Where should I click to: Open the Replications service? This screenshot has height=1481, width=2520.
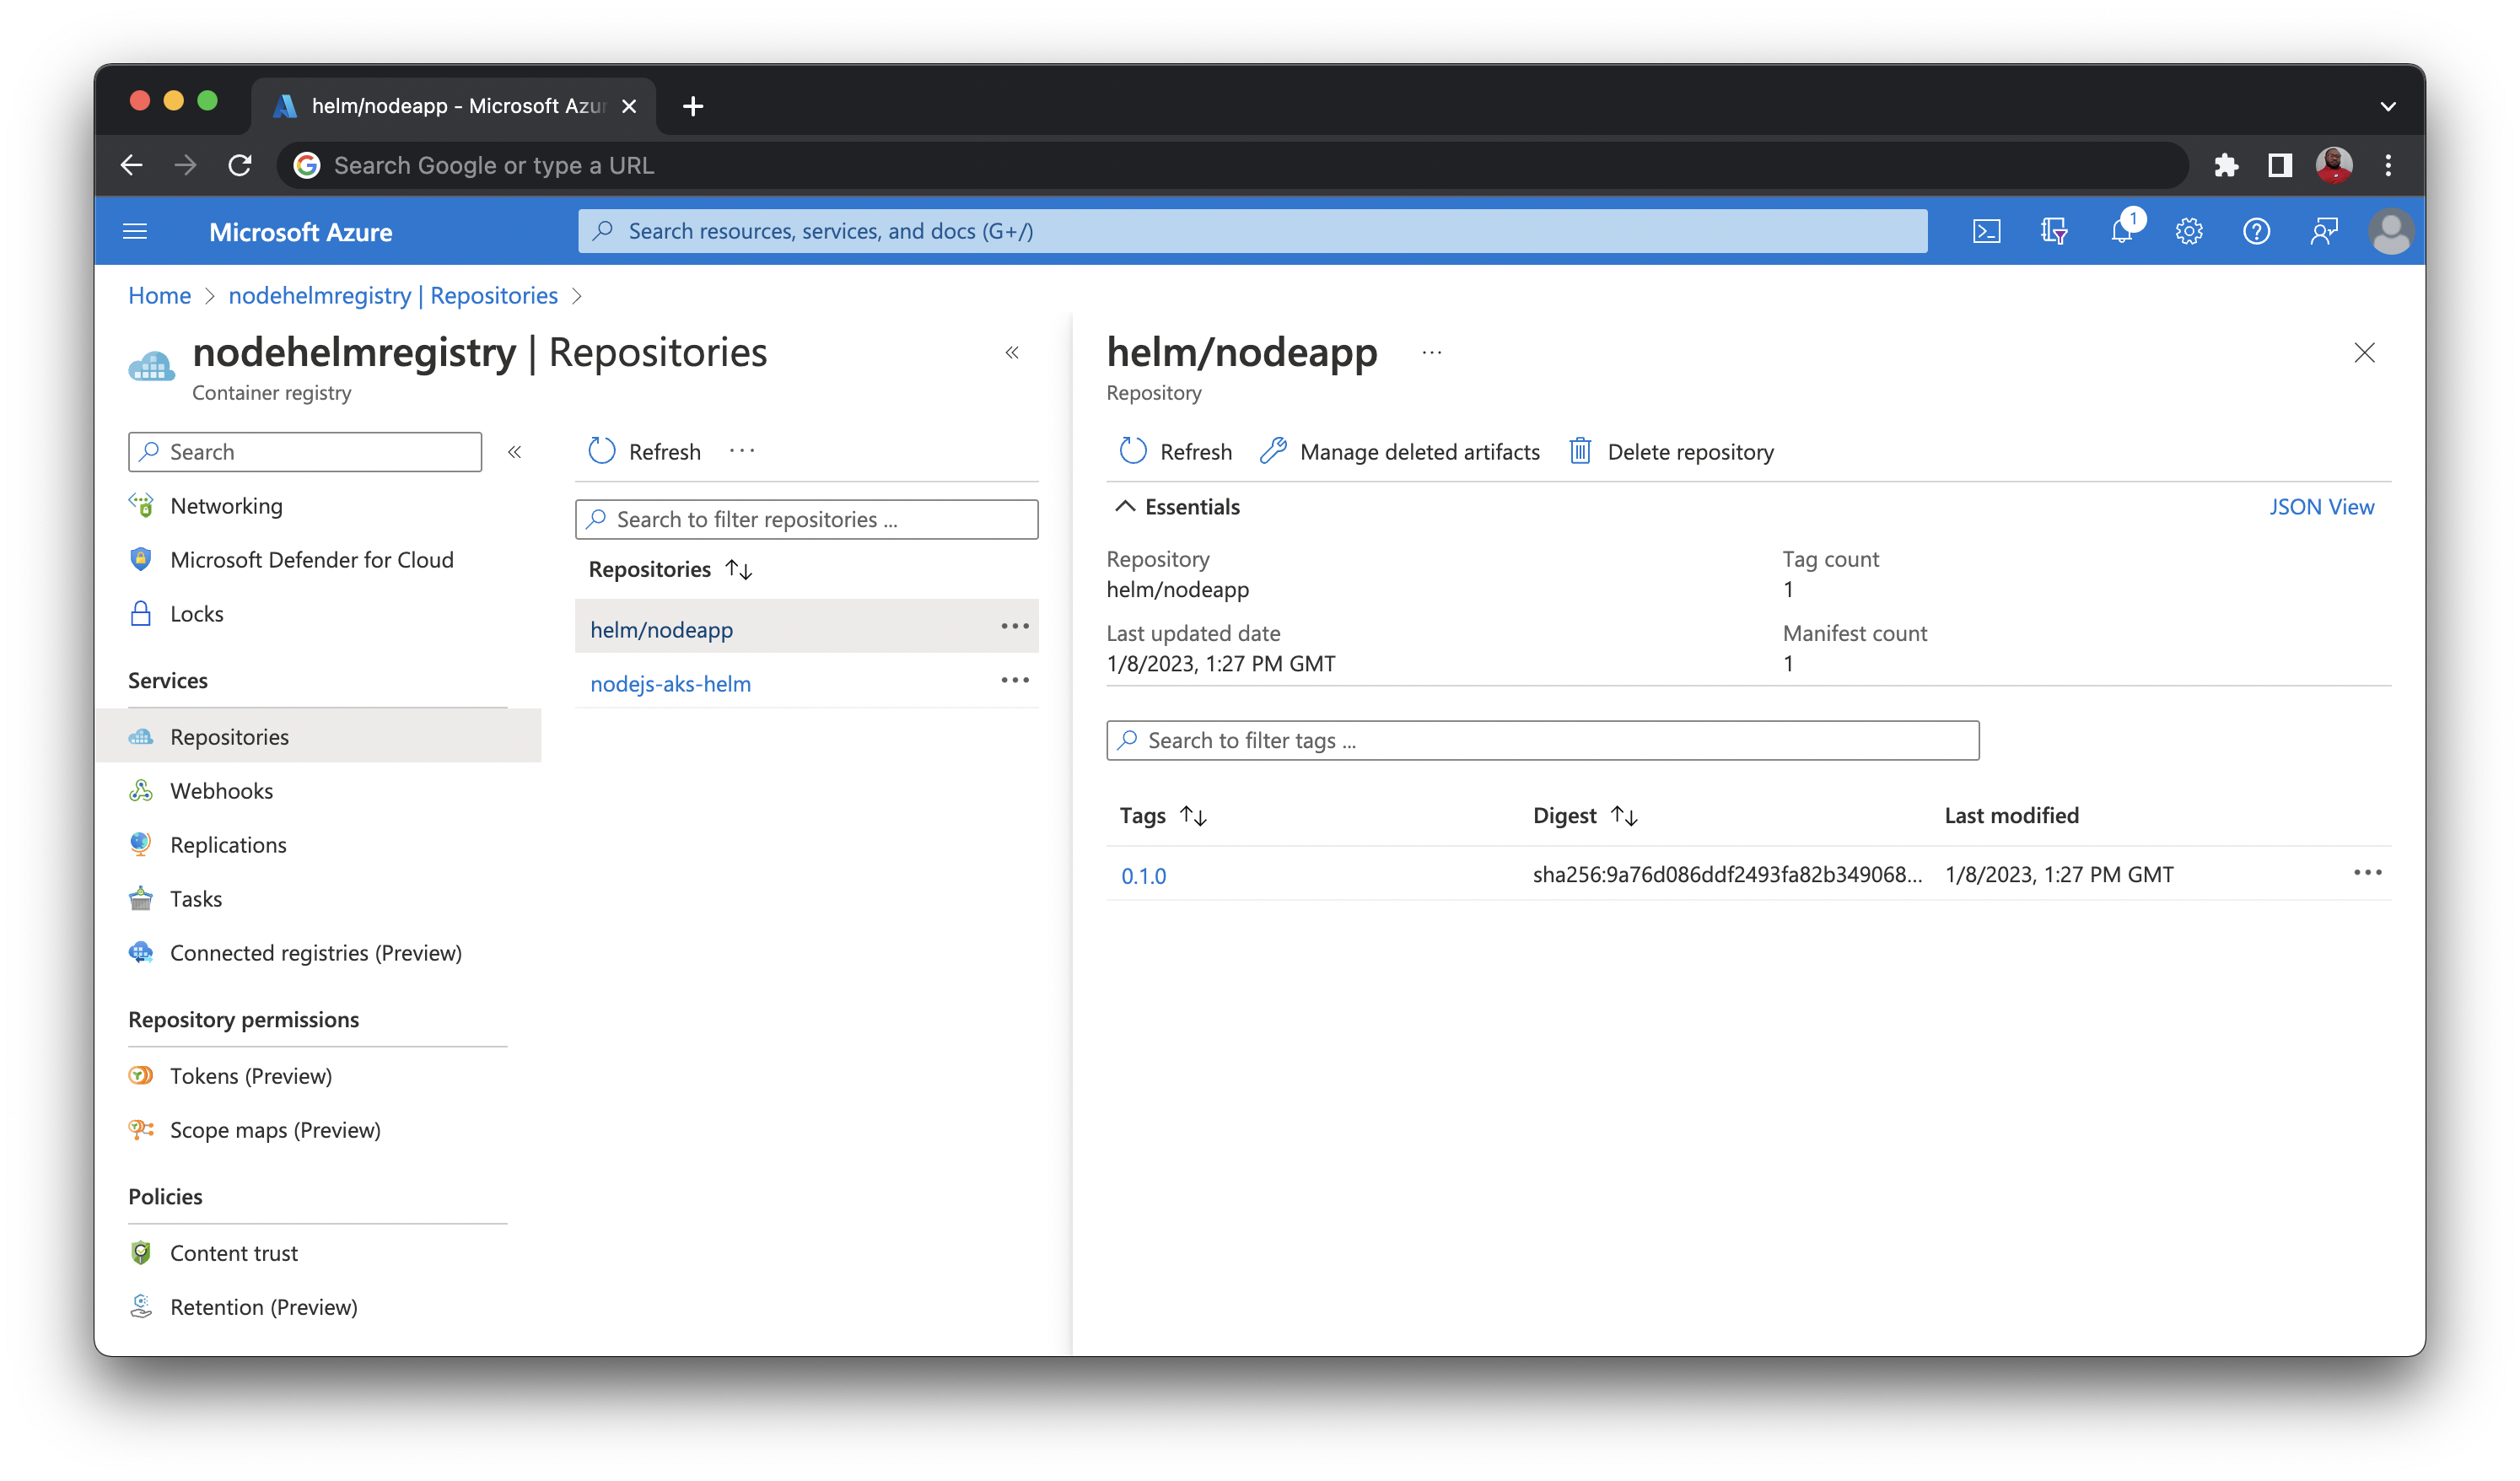click(228, 844)
